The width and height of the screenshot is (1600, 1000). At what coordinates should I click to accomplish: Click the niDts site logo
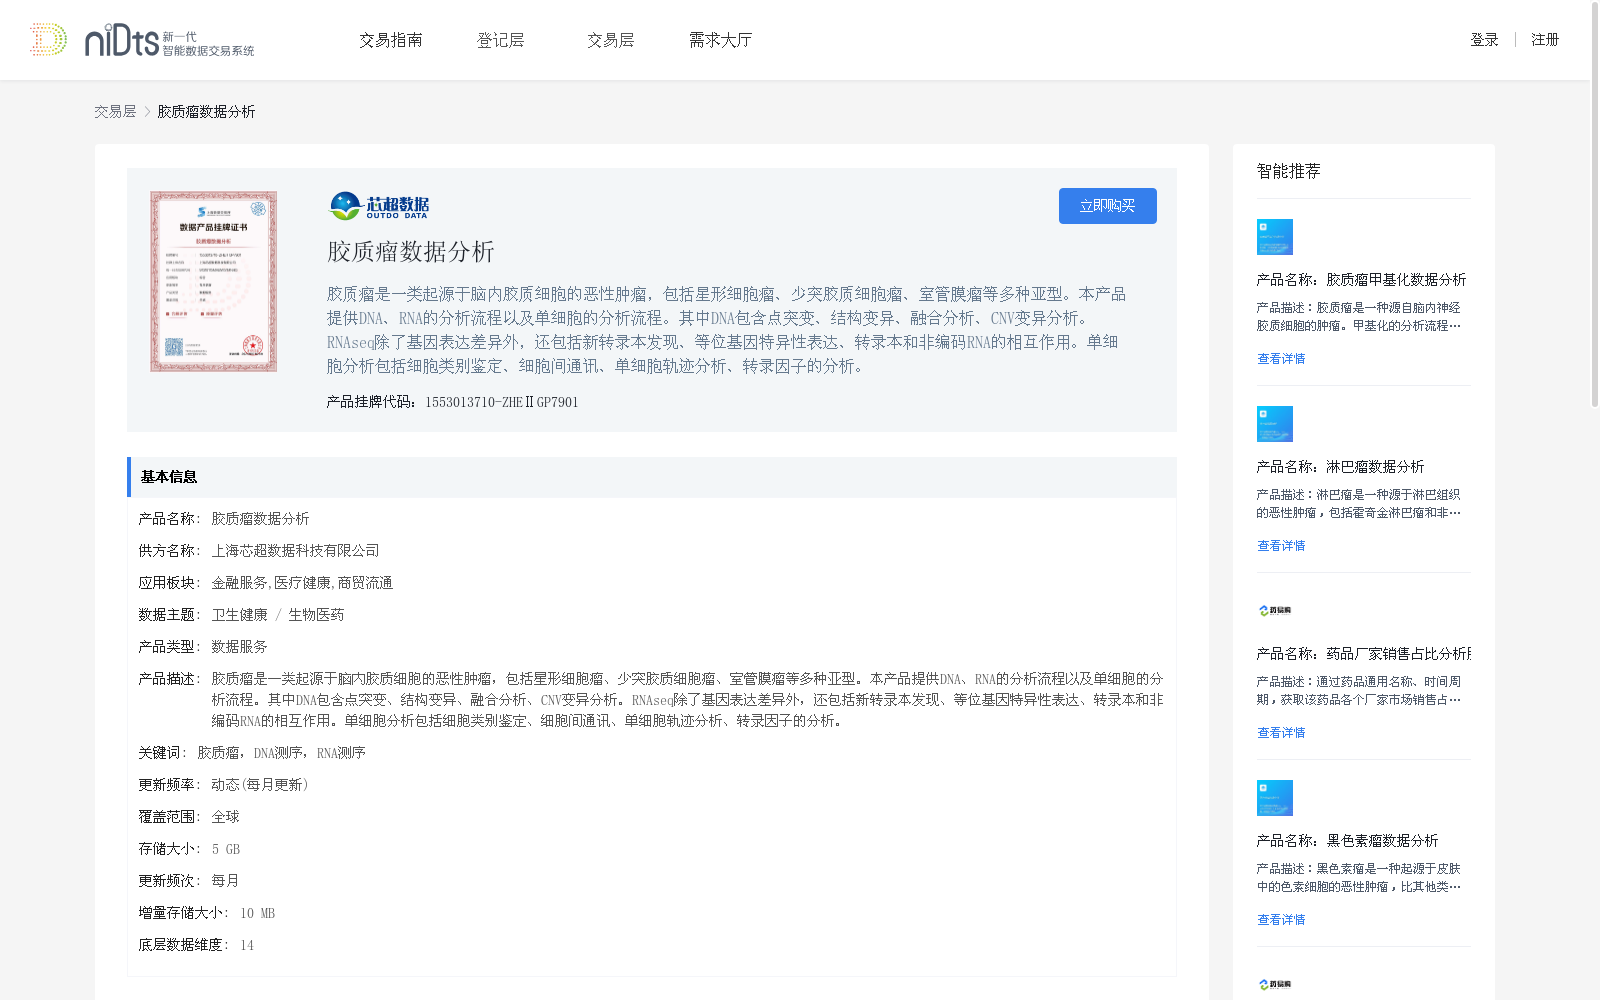tap(141, 40)
